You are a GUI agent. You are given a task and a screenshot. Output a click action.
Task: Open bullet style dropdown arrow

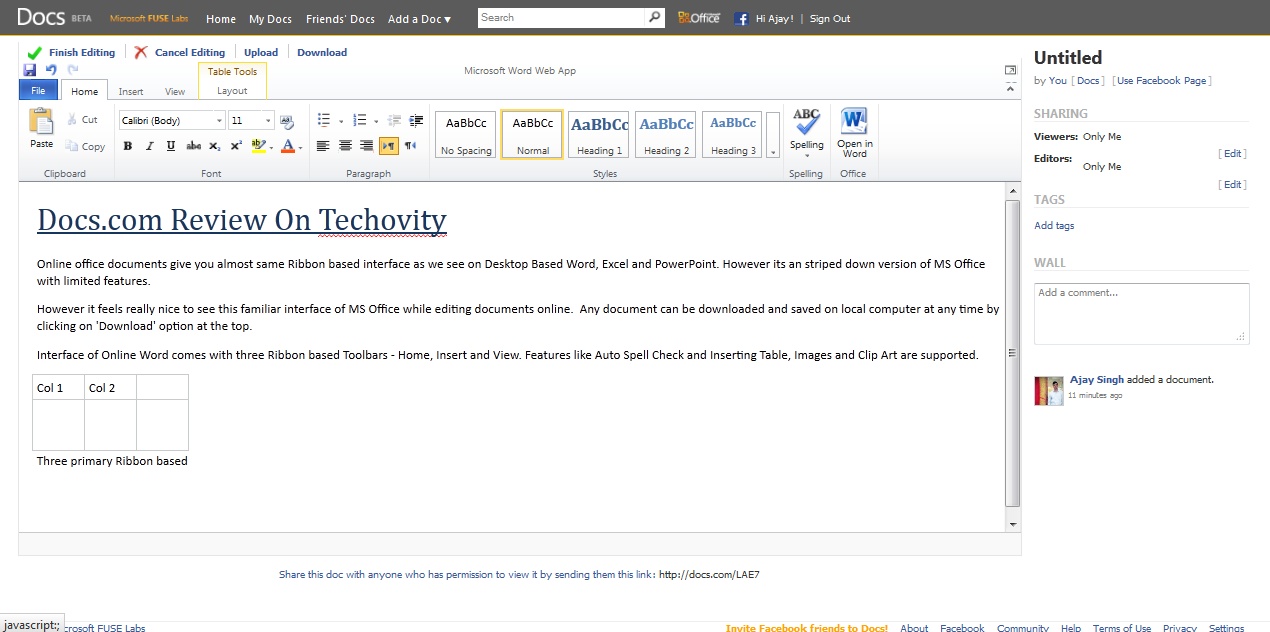coord(341,121)
